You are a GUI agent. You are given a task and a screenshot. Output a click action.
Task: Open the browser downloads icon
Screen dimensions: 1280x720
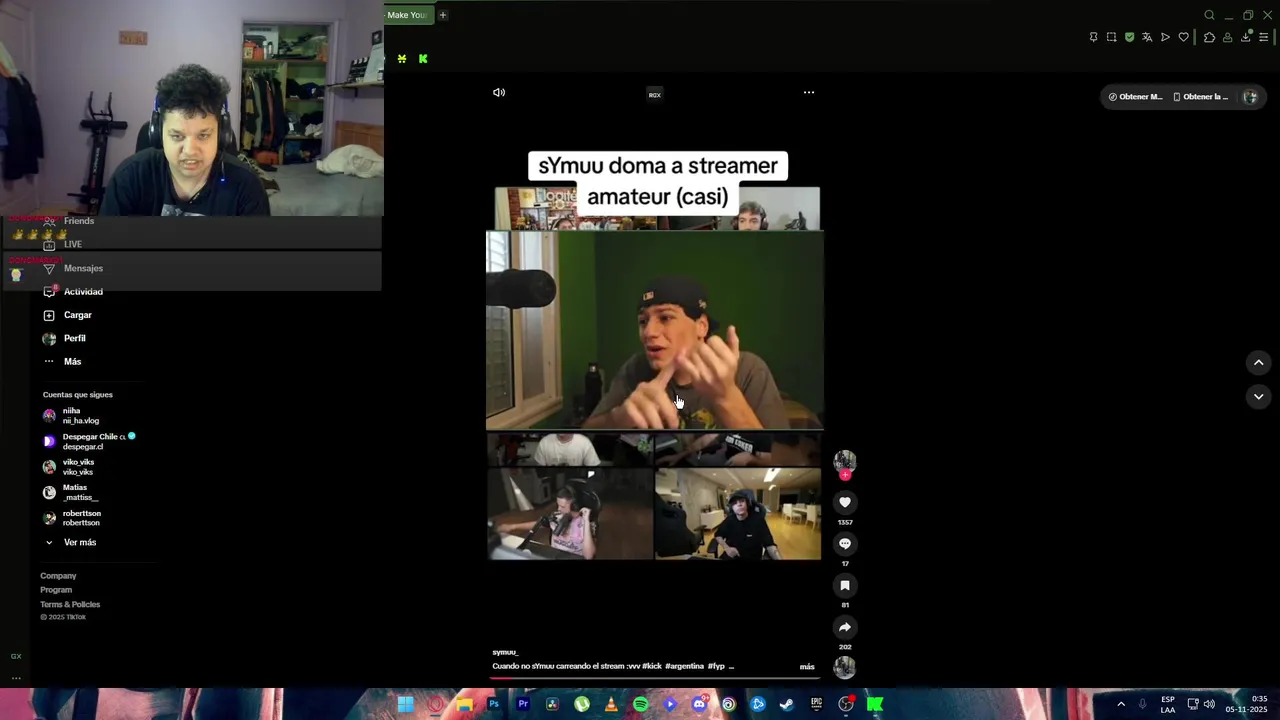(1246, 37)
